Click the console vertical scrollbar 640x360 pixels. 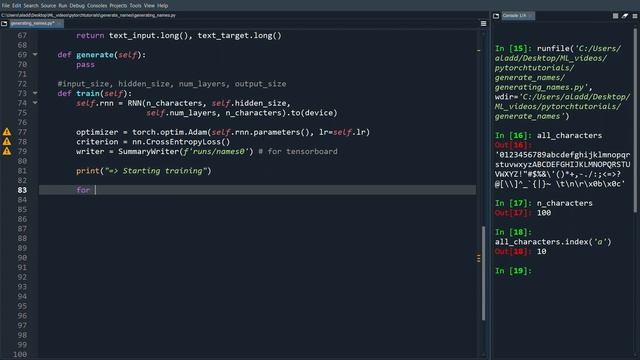pos(635,120)
